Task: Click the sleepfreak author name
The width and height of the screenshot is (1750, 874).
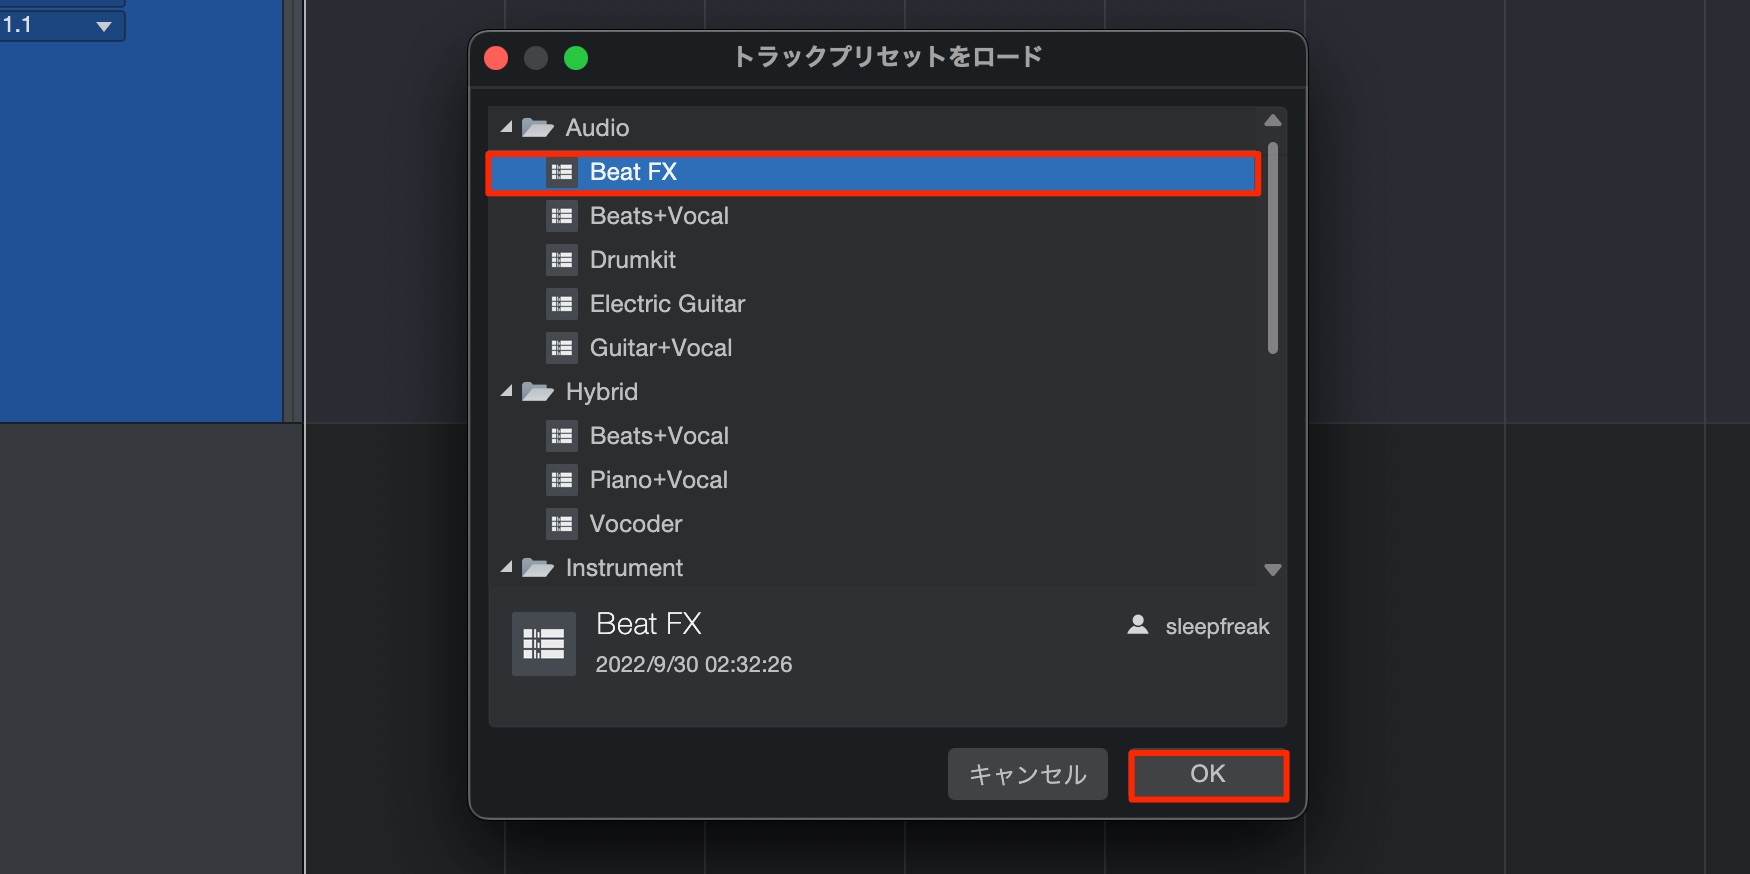Action: 1217,627
